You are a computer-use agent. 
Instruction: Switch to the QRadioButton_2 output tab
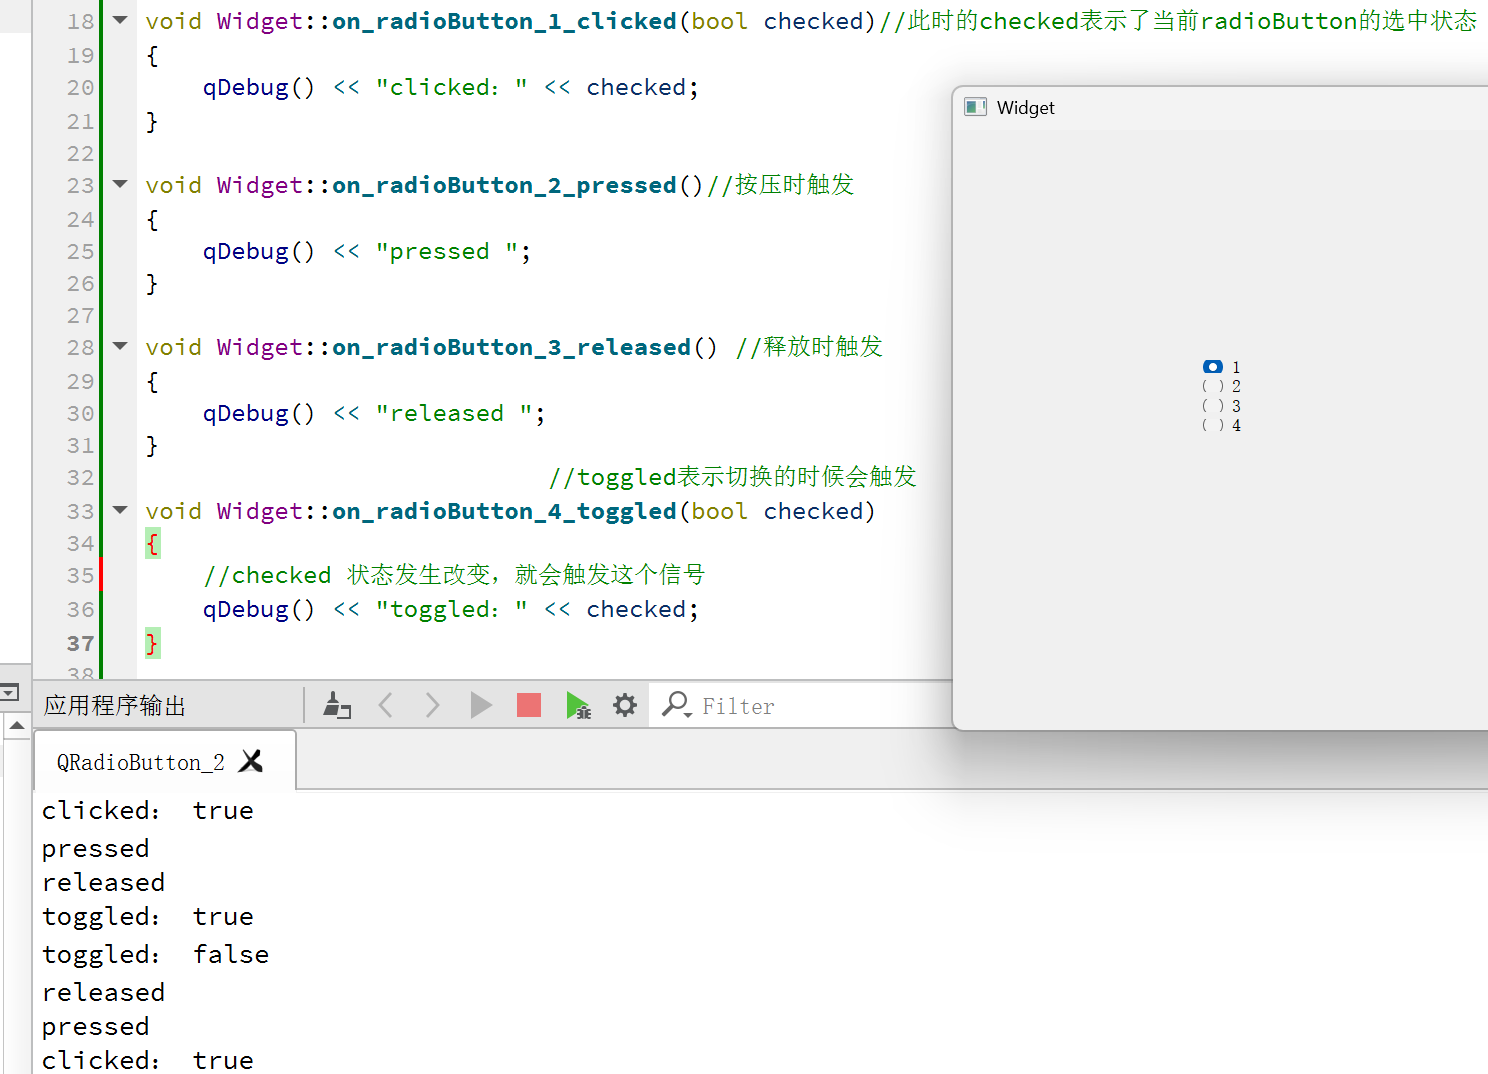pyautogui.click(x=141, y=762)
